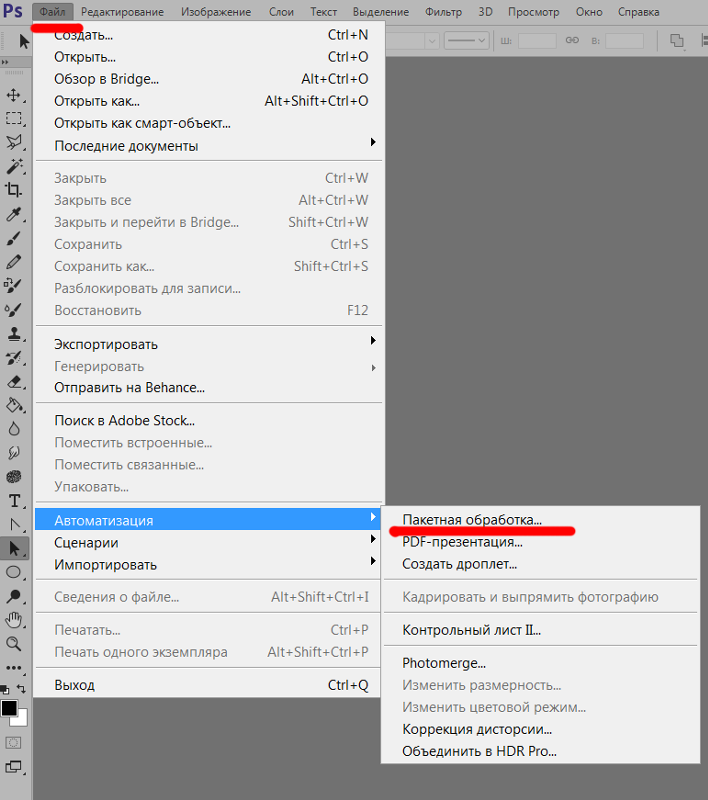708x800 pixels.
Task: Select the Convert Point pen tool
Action: [14, 524]
